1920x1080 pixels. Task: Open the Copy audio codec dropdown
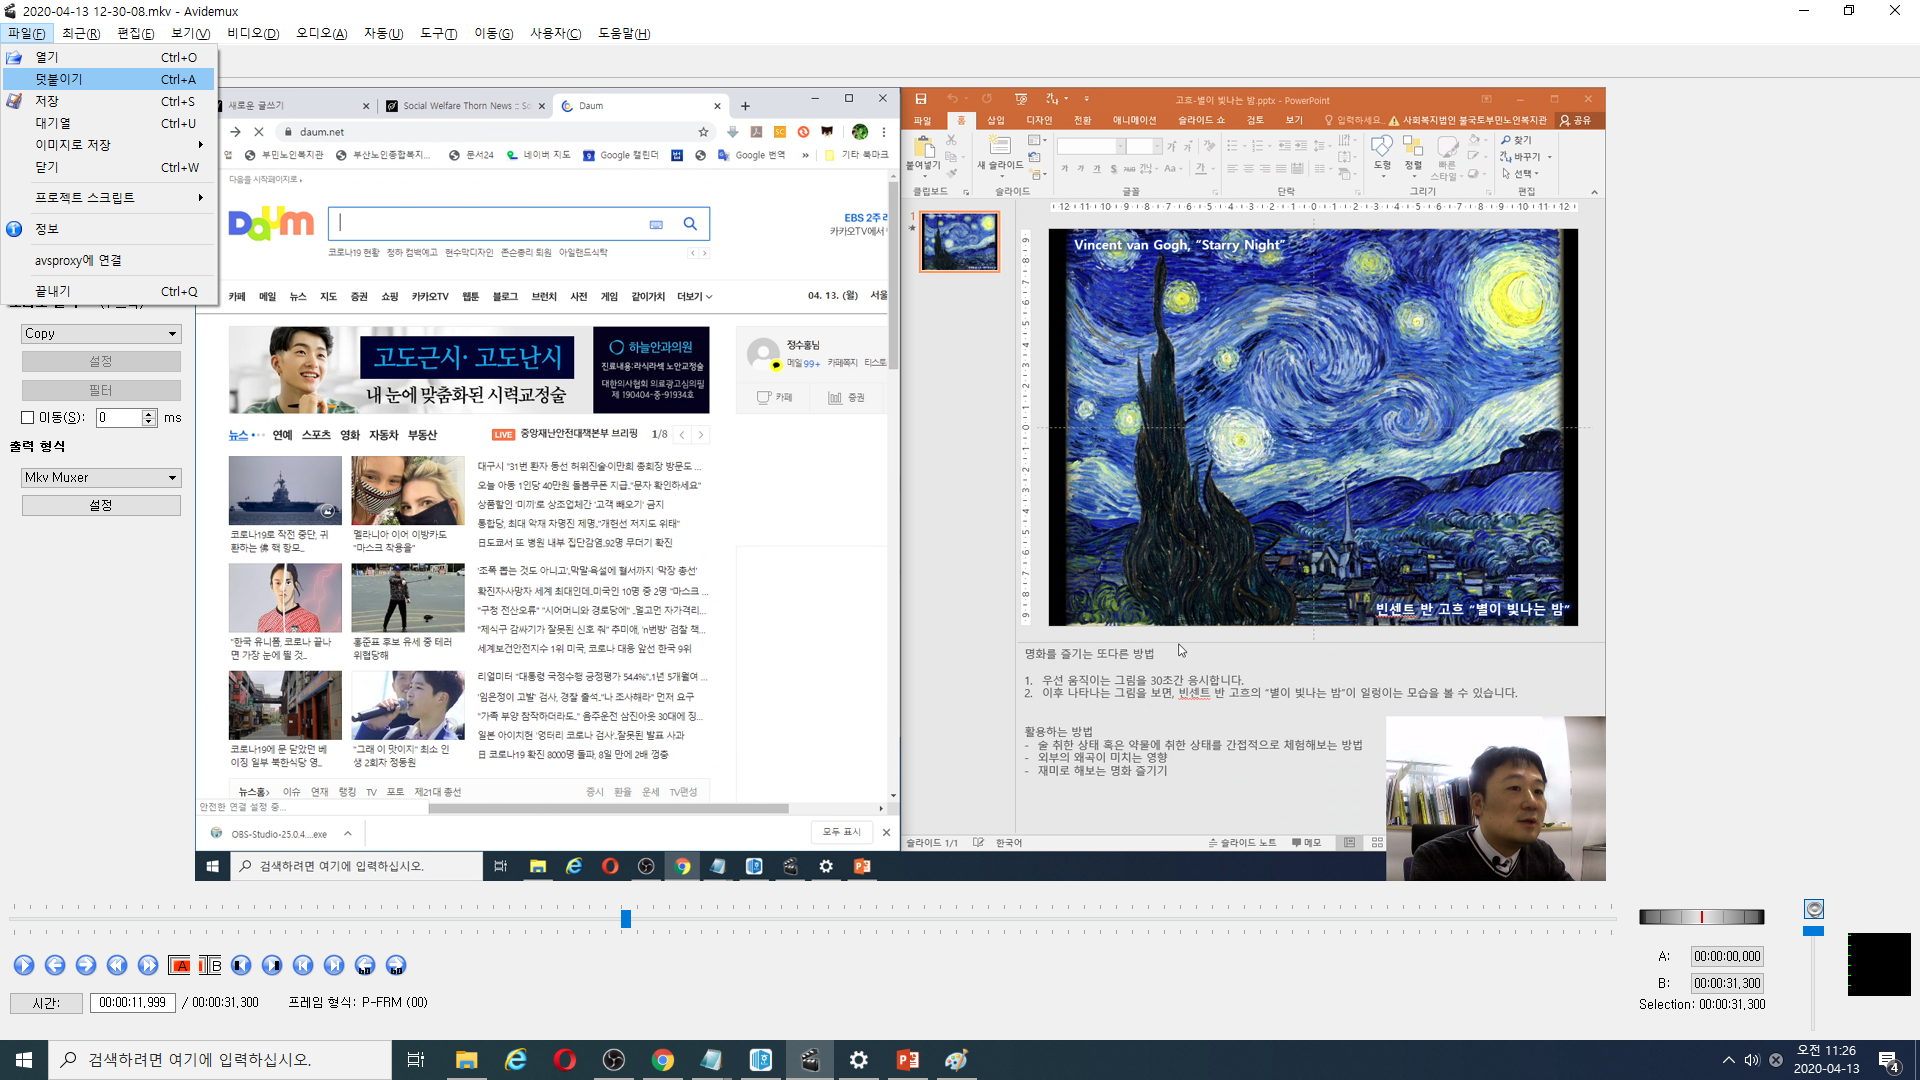point(101,334)
